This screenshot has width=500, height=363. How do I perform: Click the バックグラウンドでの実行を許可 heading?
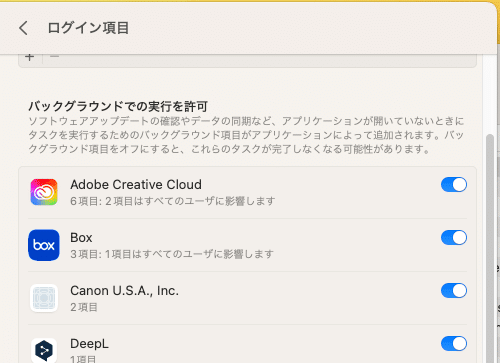click(118, 107)
